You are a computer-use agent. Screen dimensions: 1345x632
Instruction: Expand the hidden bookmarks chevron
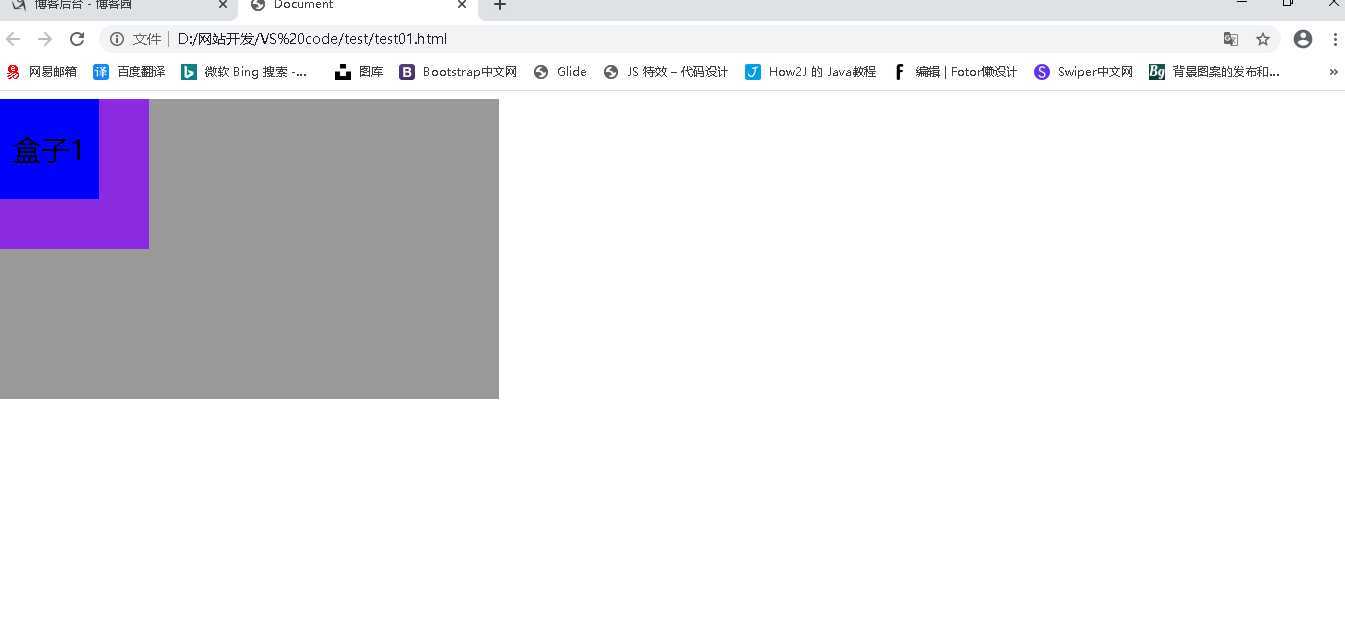(x=1333, y=72)
